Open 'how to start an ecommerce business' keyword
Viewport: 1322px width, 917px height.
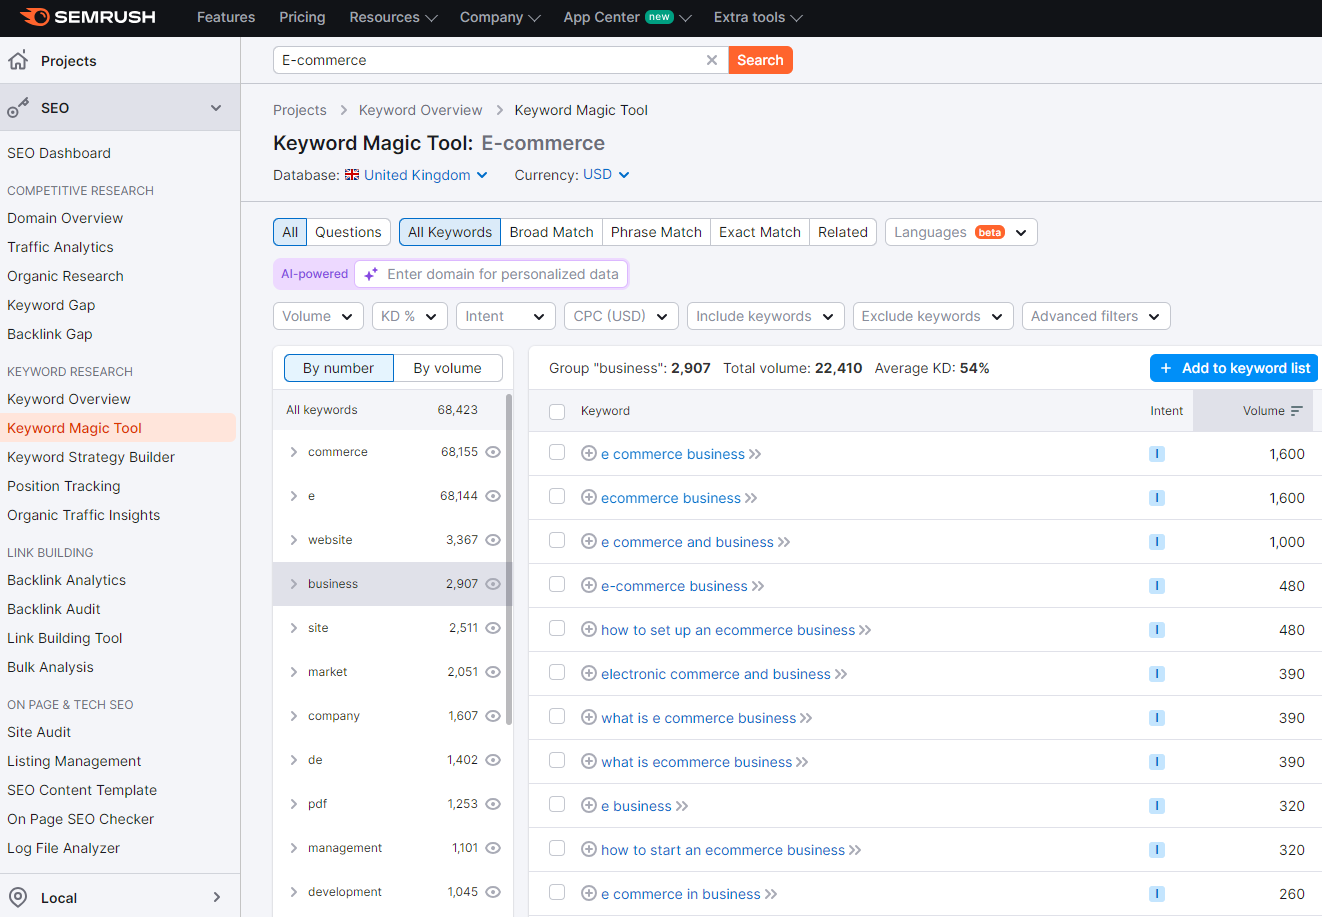(723, 850)
